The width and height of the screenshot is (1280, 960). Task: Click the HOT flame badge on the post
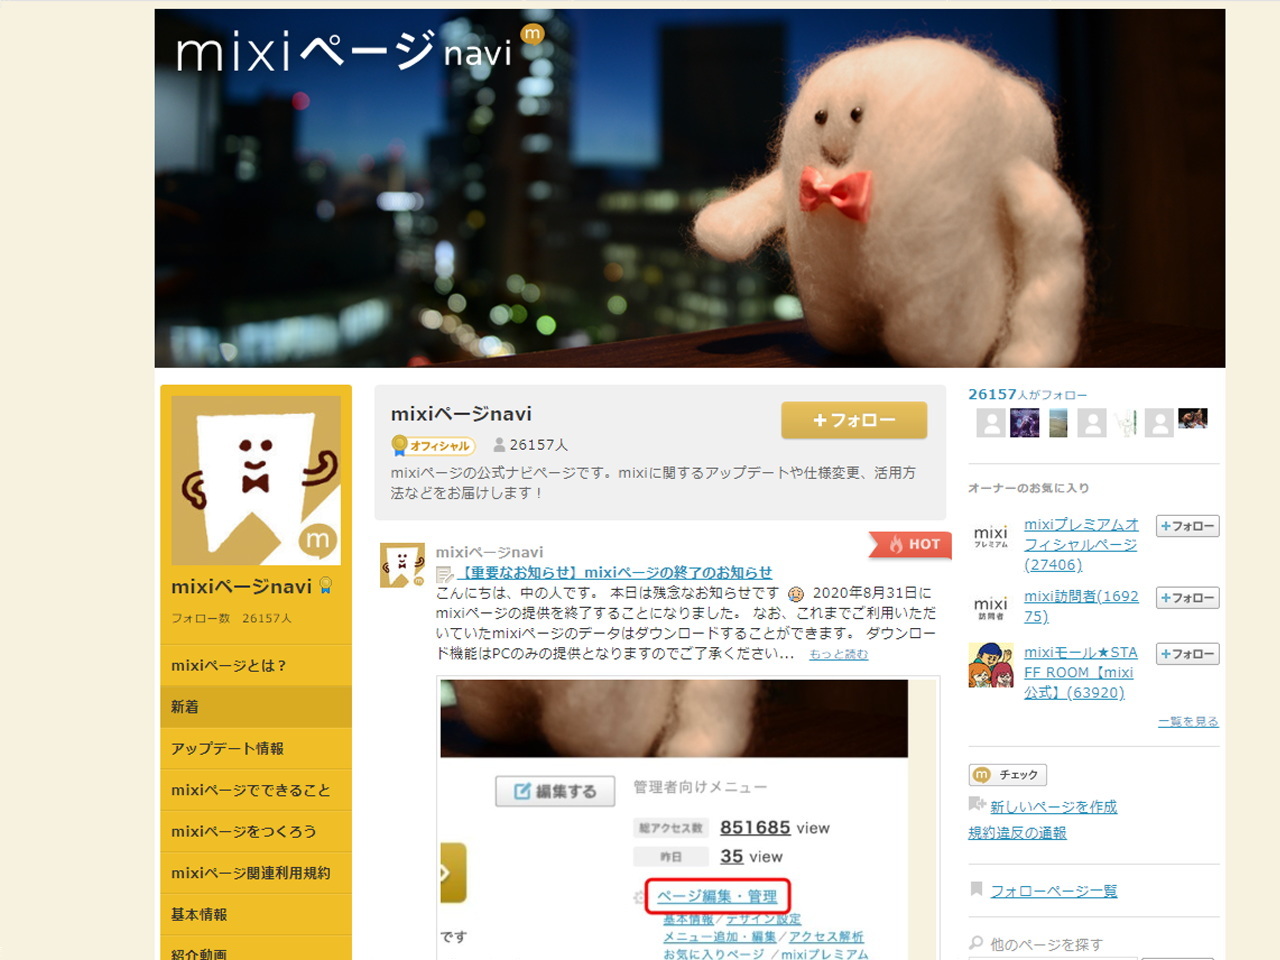coord(910,544)
